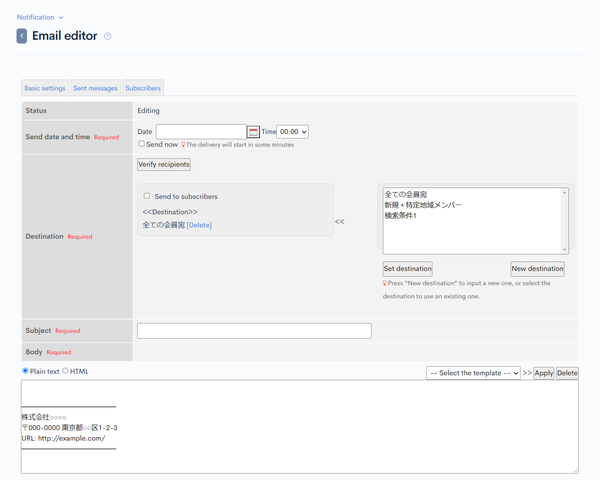Apply the selected template
The image size is (600, 480).
[x=544, y=373]
